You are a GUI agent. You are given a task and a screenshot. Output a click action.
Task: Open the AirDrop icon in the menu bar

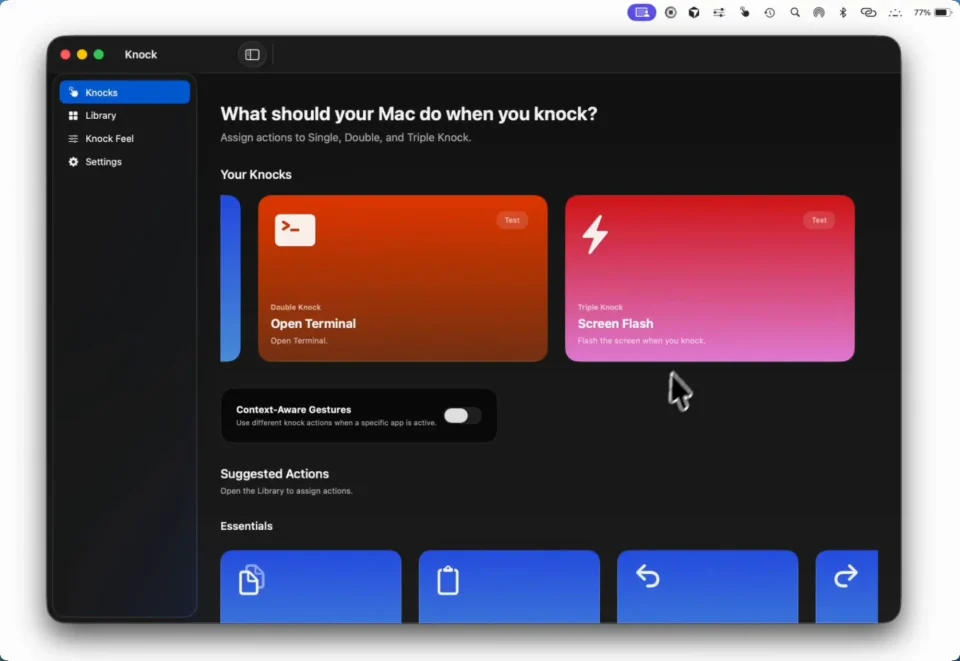(819, 12)
